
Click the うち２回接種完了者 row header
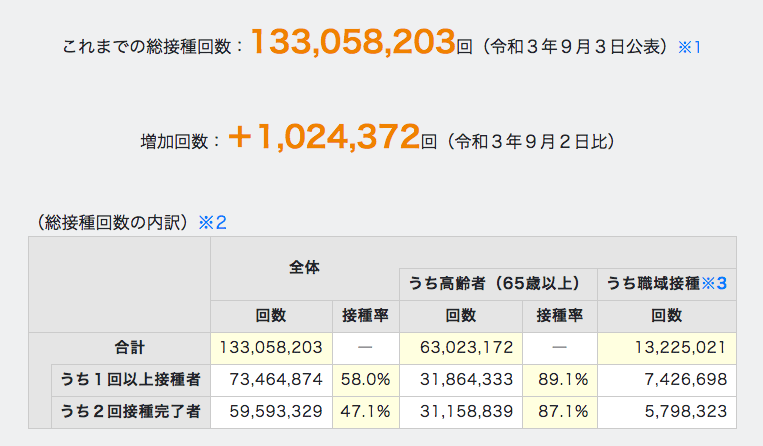pyautogui.click(x=131, y=411)
